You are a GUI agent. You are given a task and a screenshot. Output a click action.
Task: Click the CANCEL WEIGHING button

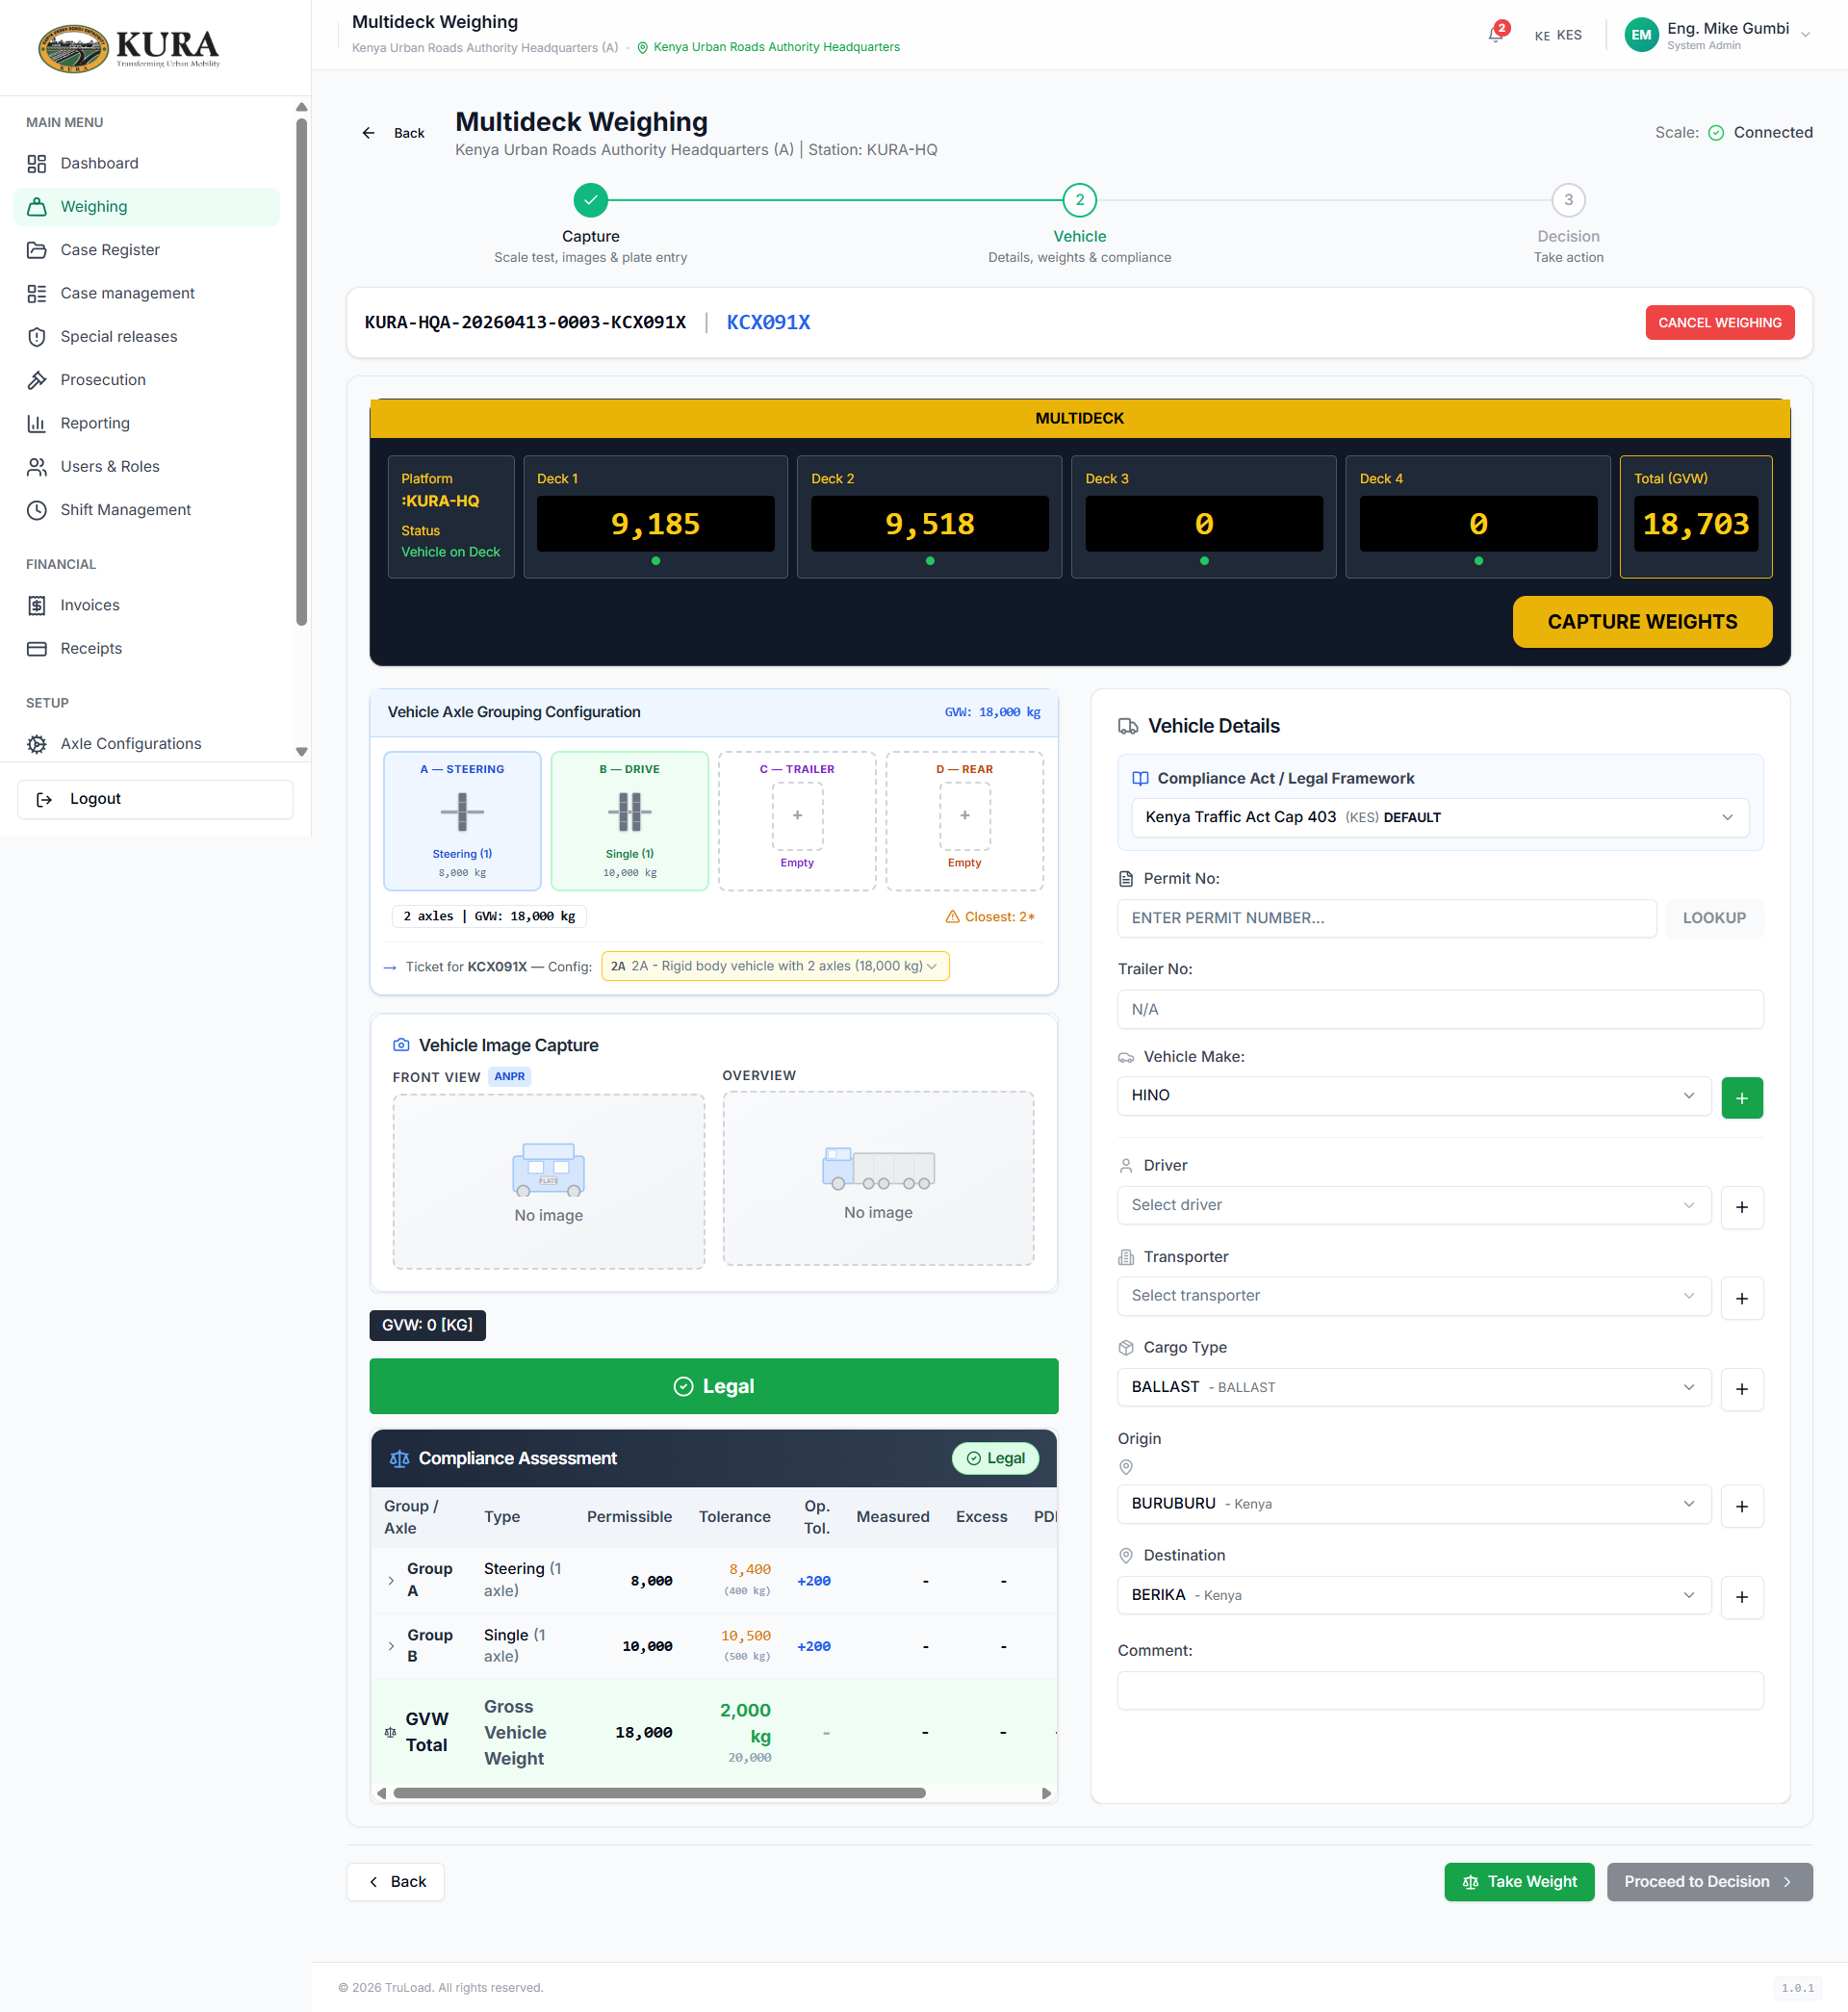pos(1719,323)
